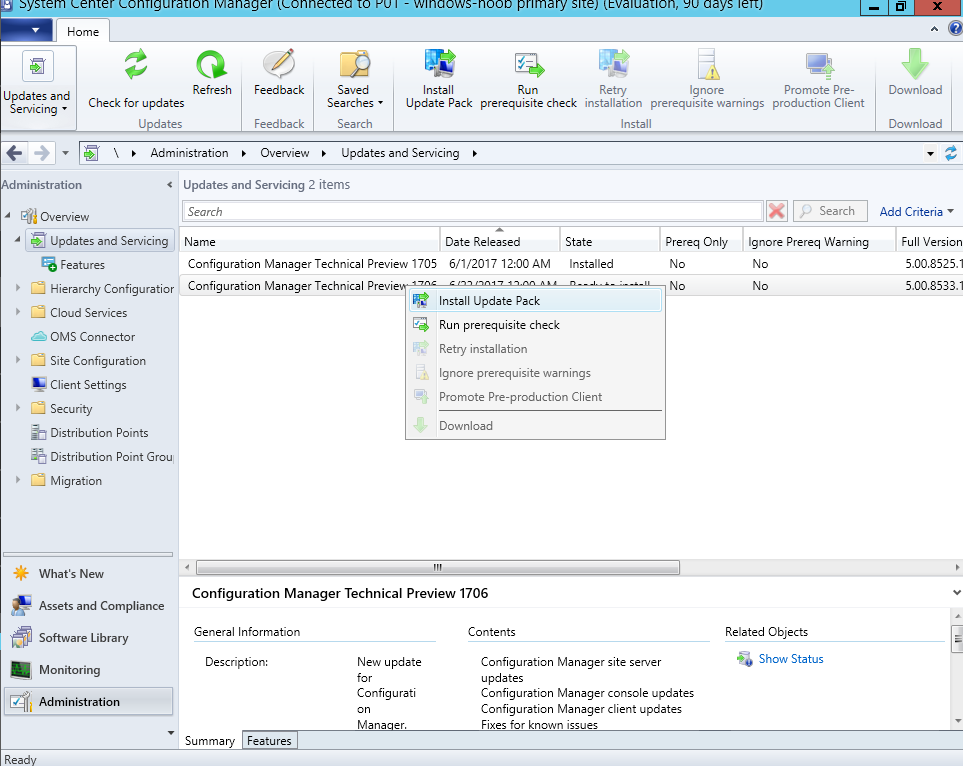Click the Search button
Image resolution: width=963 pixels, height=766 pixels.
tap(830, 211)
